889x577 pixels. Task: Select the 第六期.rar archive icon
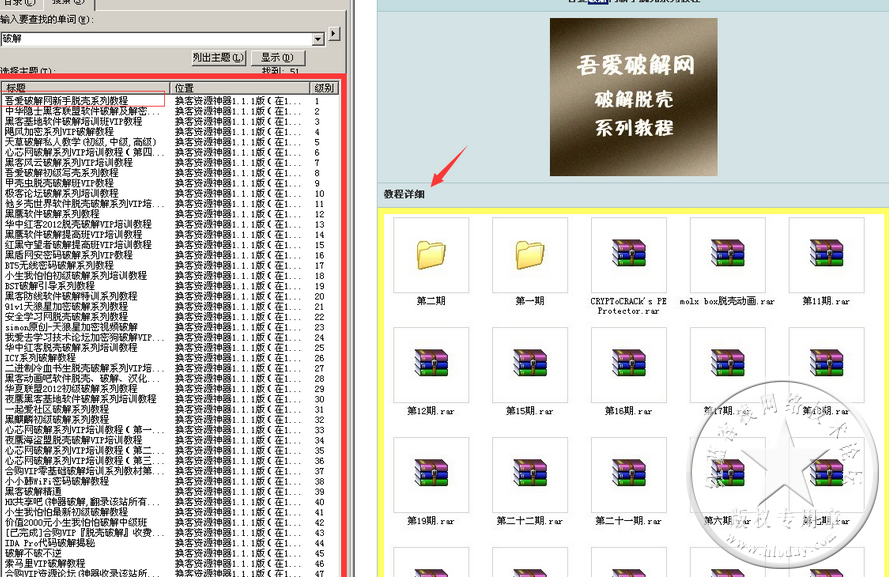(x=727, y=475)
